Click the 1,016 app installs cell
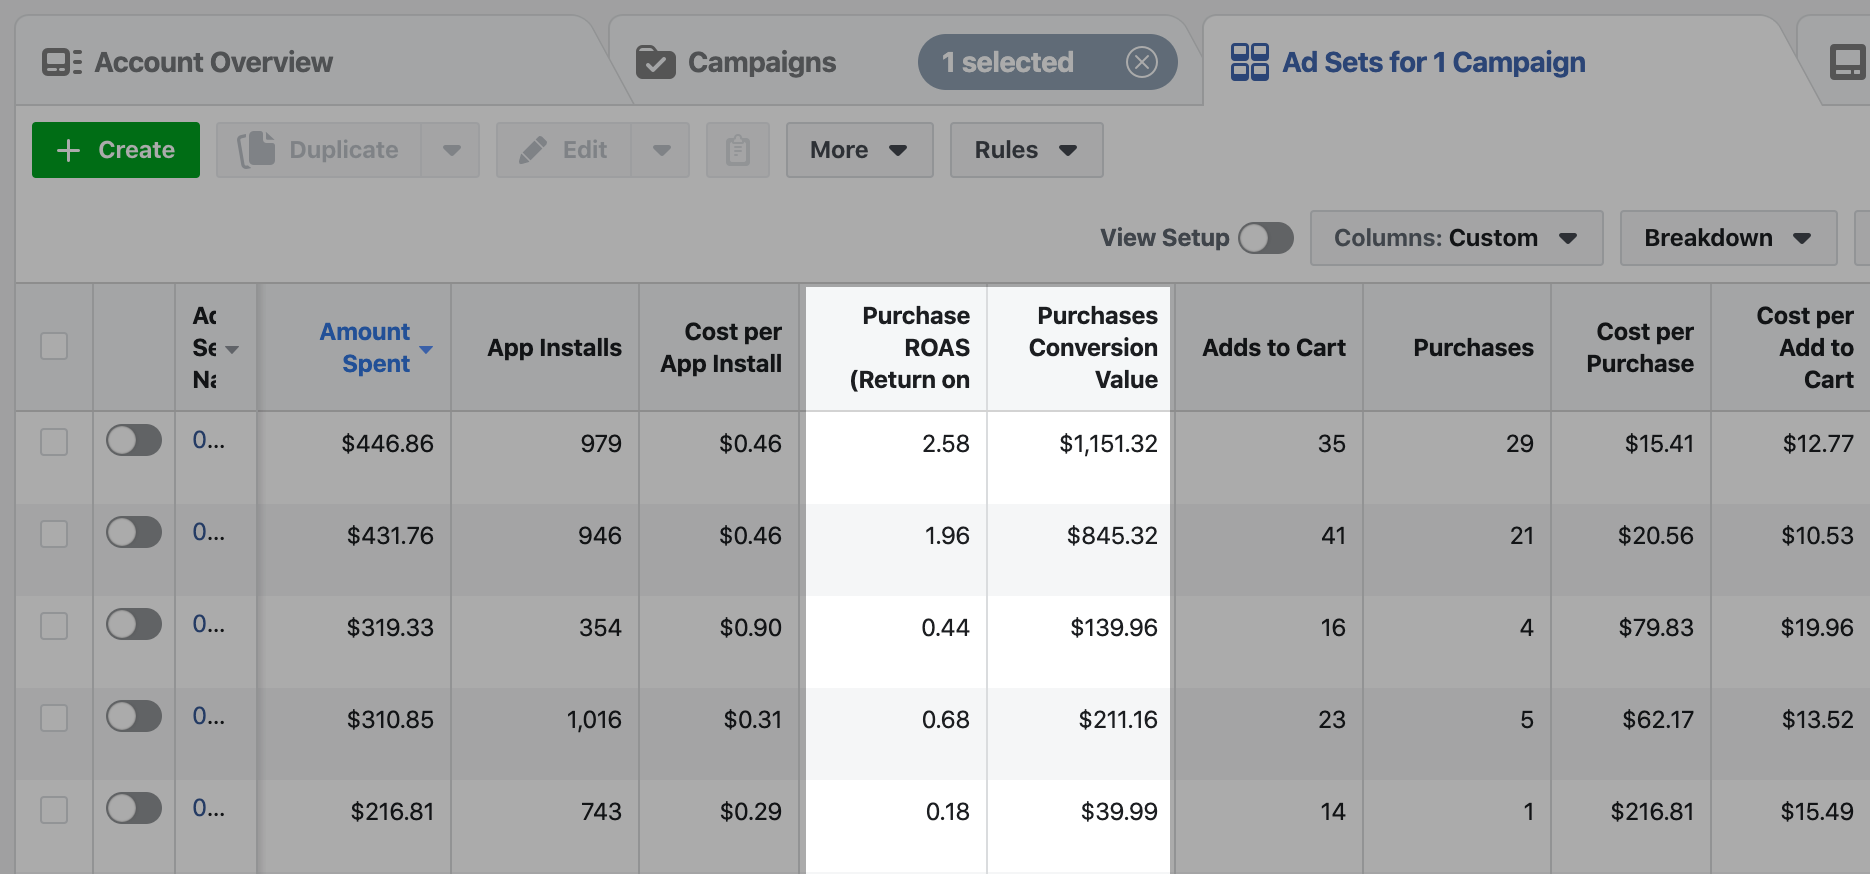This screenshot has height=874, width=1870. coord(594,720)
